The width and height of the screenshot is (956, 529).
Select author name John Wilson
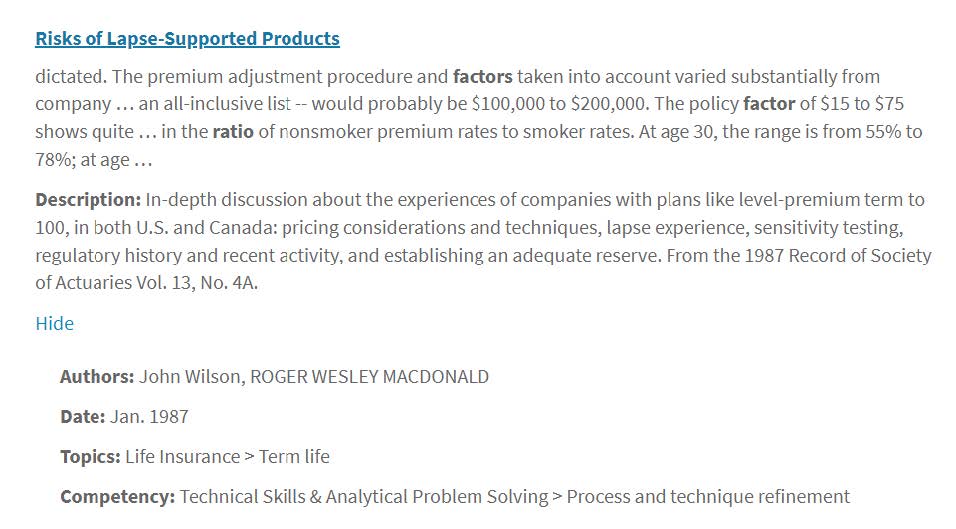[190, 377]
